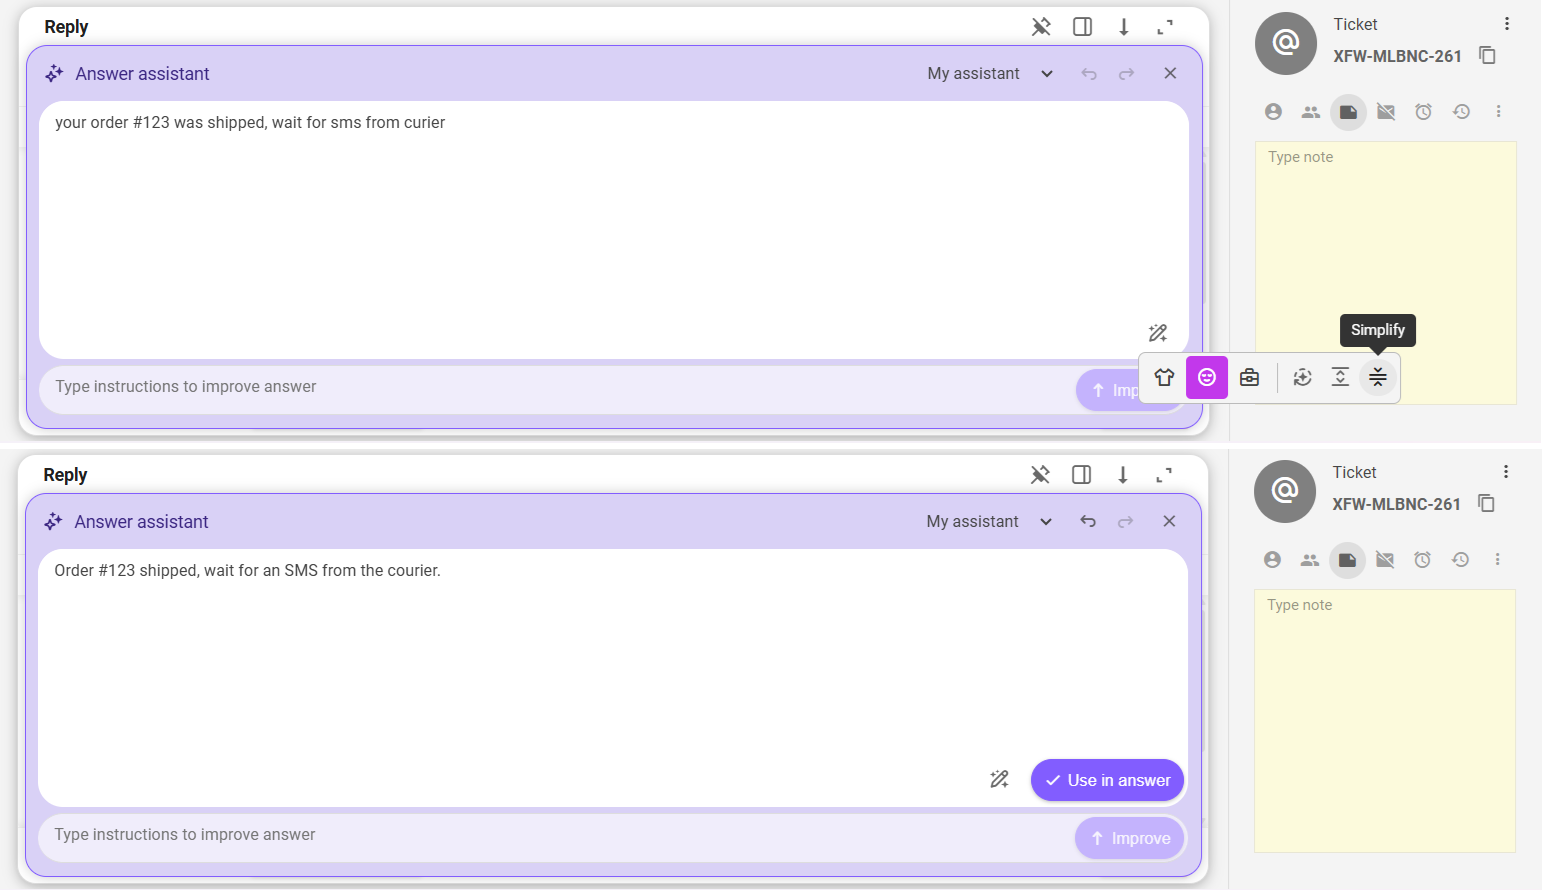This screenshot has height=890, width=1542.
Task: Click the Use in answer button
Action: (x=1107, y=780)
